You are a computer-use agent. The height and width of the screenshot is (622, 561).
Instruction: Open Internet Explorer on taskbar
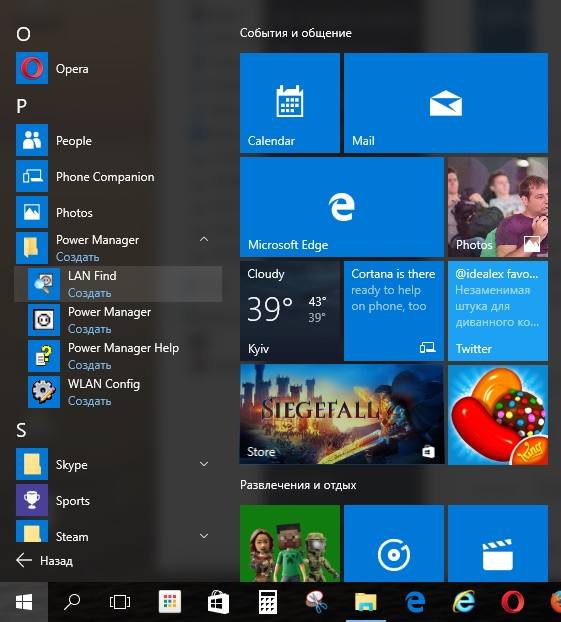point(464,602)
